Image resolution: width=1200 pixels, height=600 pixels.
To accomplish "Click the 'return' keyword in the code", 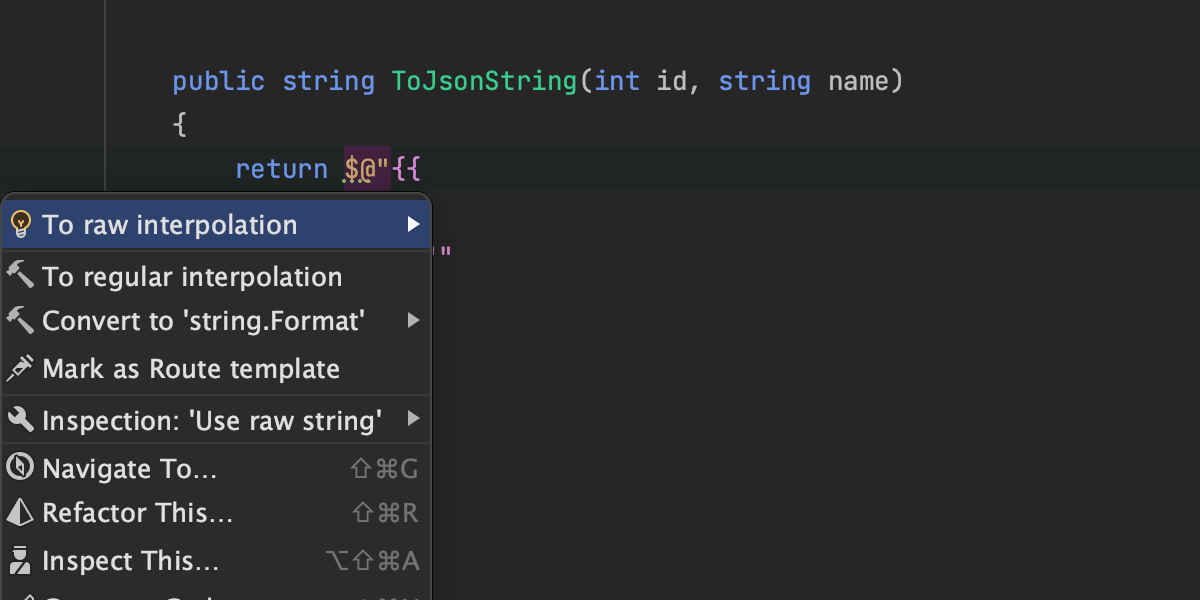I will point(281,169).
